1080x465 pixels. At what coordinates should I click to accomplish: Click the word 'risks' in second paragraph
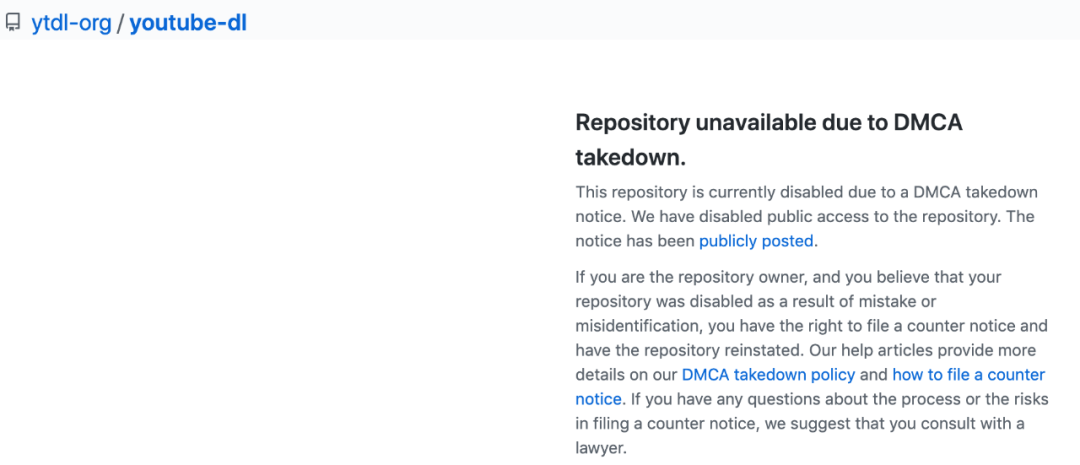point(1023,399)
